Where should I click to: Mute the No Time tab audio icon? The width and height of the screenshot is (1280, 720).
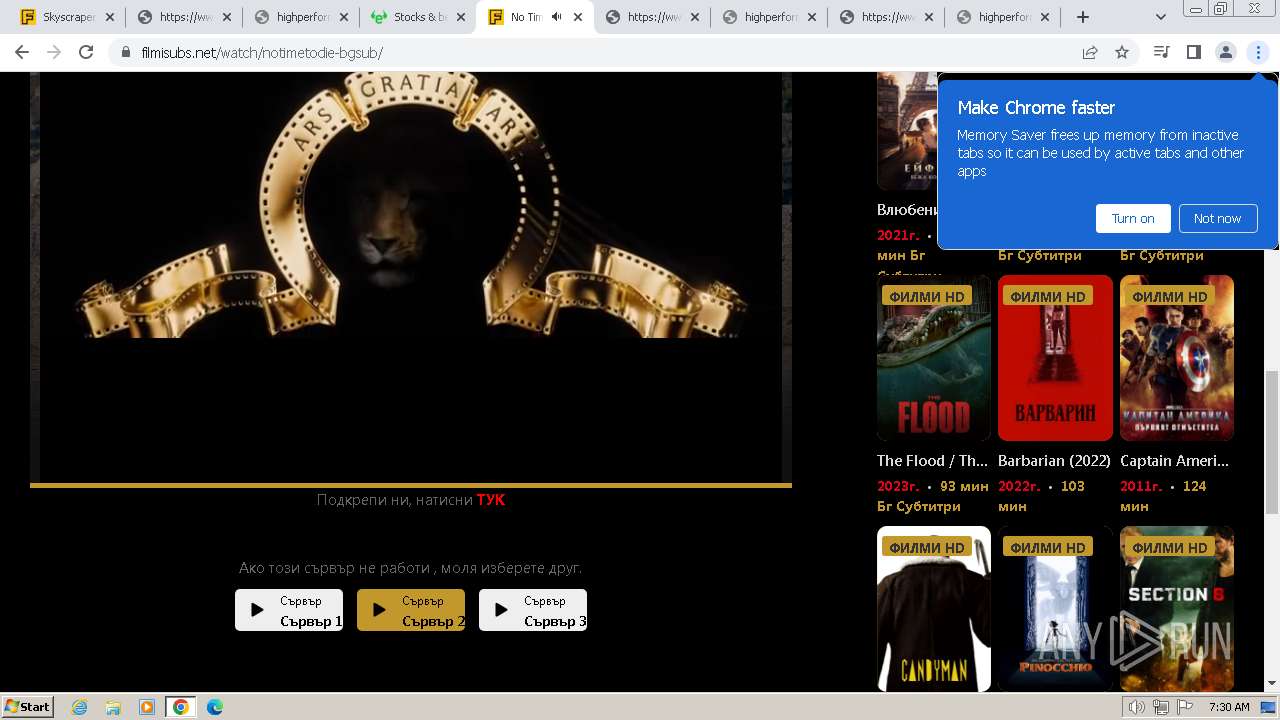click(x=556, y=17)
